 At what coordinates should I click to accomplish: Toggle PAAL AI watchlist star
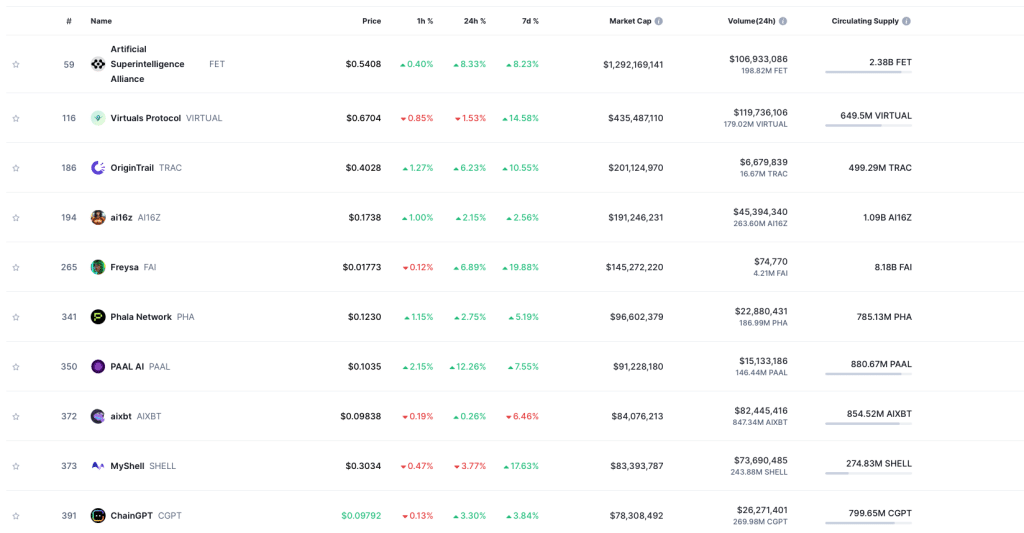click(x=16, y=366)
